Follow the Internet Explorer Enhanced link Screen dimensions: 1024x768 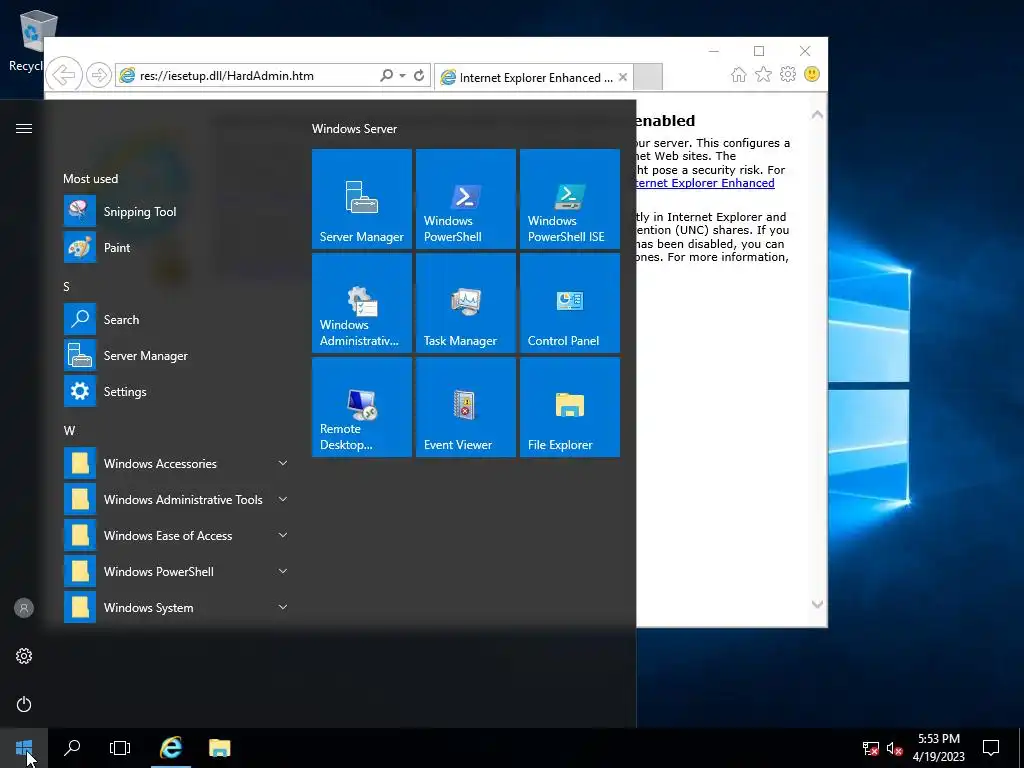pos(705,183)
